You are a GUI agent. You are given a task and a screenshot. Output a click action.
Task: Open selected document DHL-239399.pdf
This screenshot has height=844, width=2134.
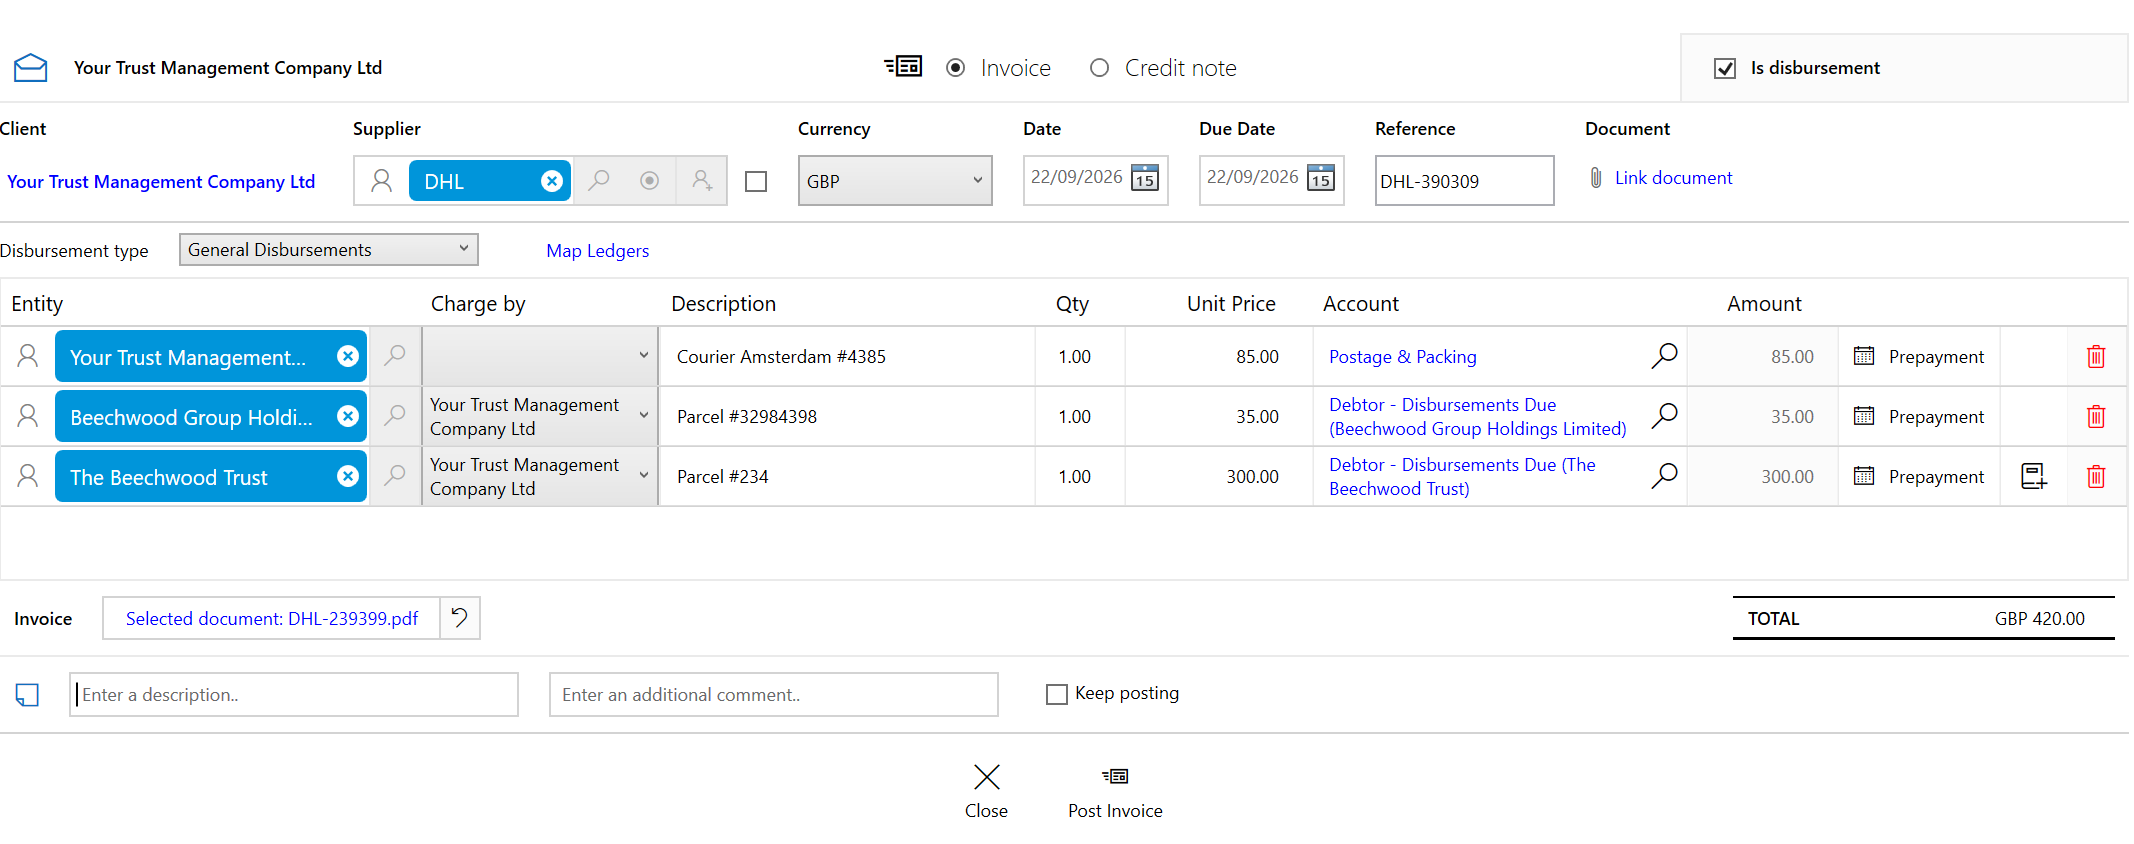pos(272,619)
